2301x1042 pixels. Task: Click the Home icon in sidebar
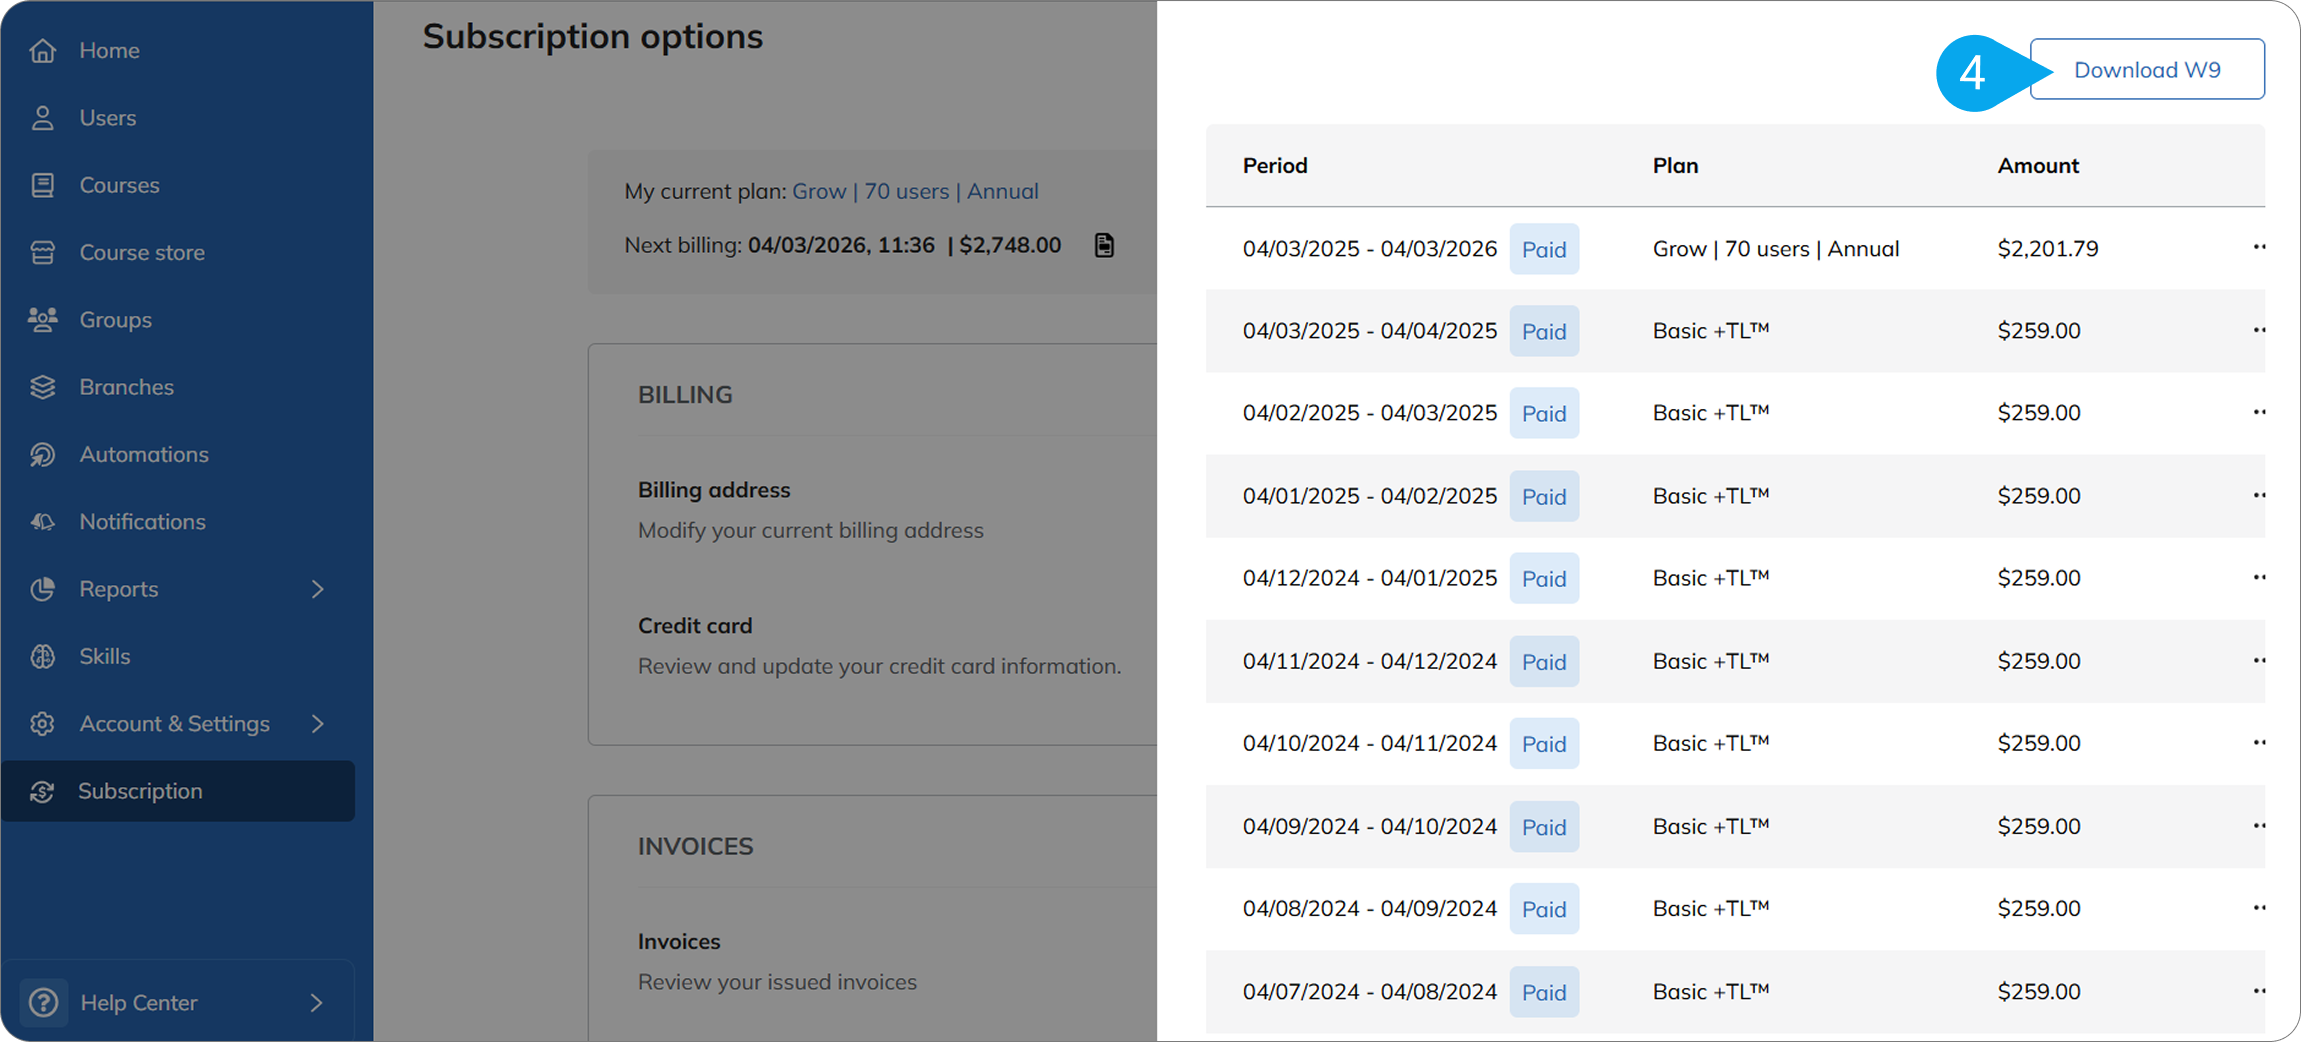click(x=42, y=50)
